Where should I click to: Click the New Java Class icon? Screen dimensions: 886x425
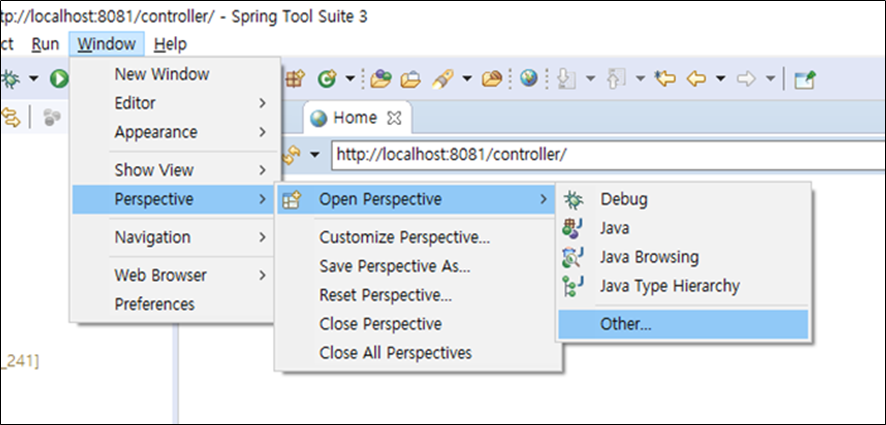326,79
